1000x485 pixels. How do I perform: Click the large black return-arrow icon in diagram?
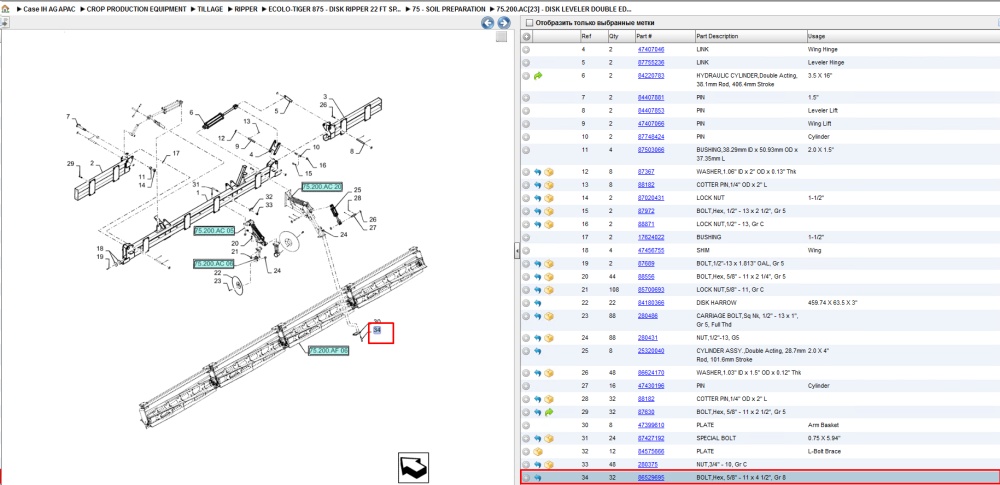(x=411, y=468)
